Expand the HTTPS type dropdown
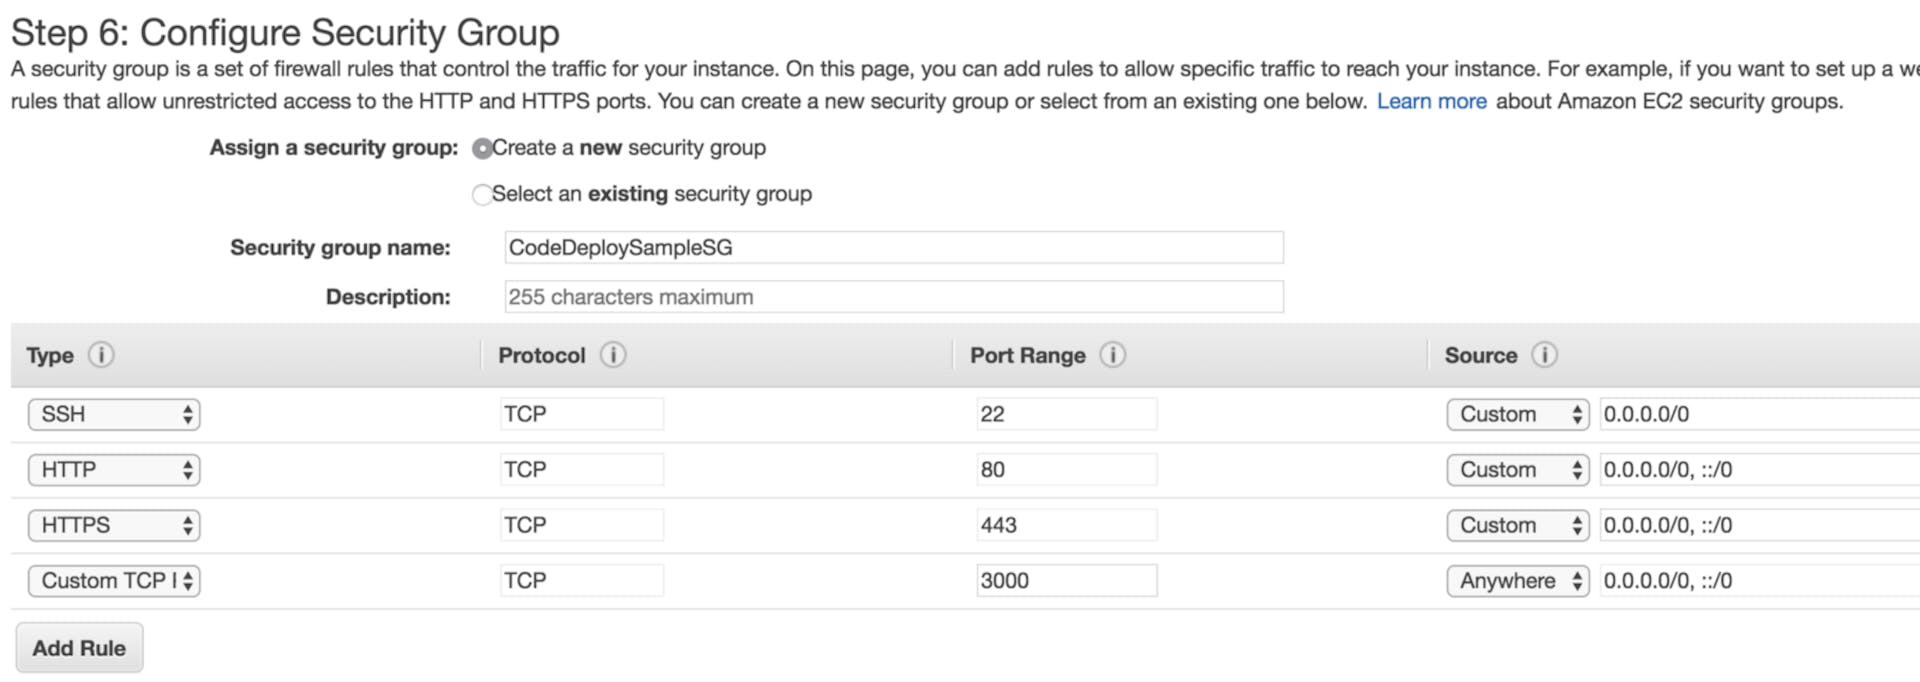 tap(114, 525)
